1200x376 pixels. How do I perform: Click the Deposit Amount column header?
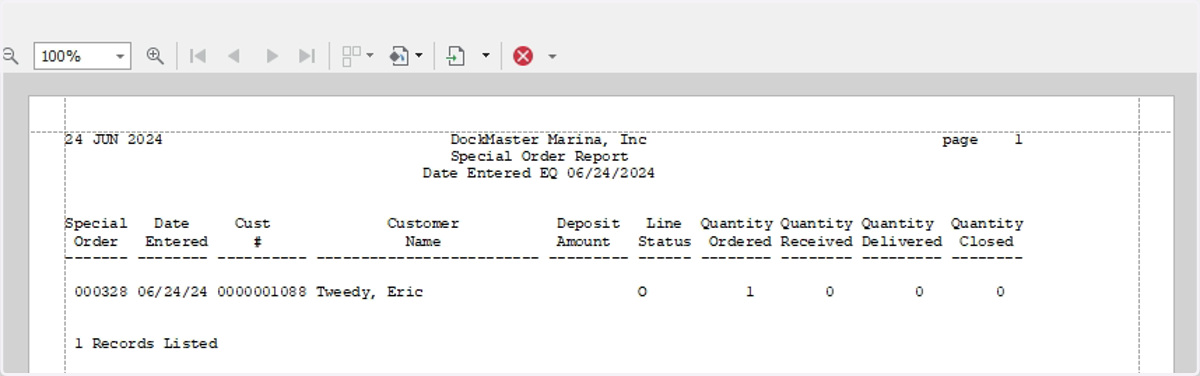(x=588, y=232)
